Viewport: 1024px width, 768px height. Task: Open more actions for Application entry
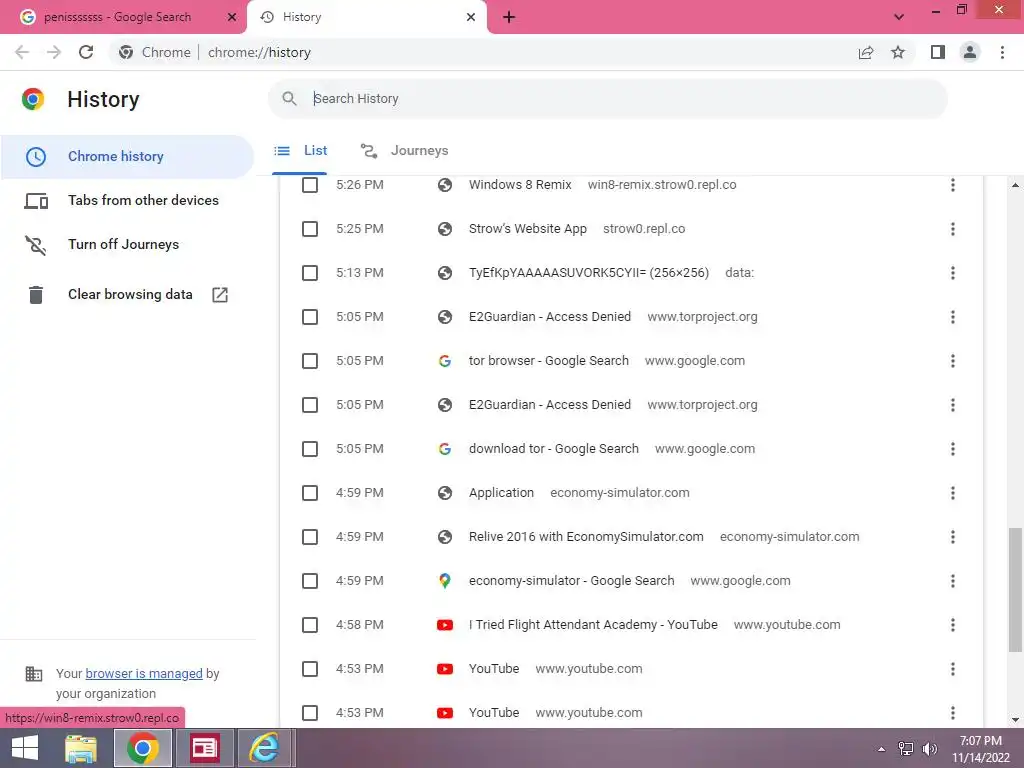[953, 493]
